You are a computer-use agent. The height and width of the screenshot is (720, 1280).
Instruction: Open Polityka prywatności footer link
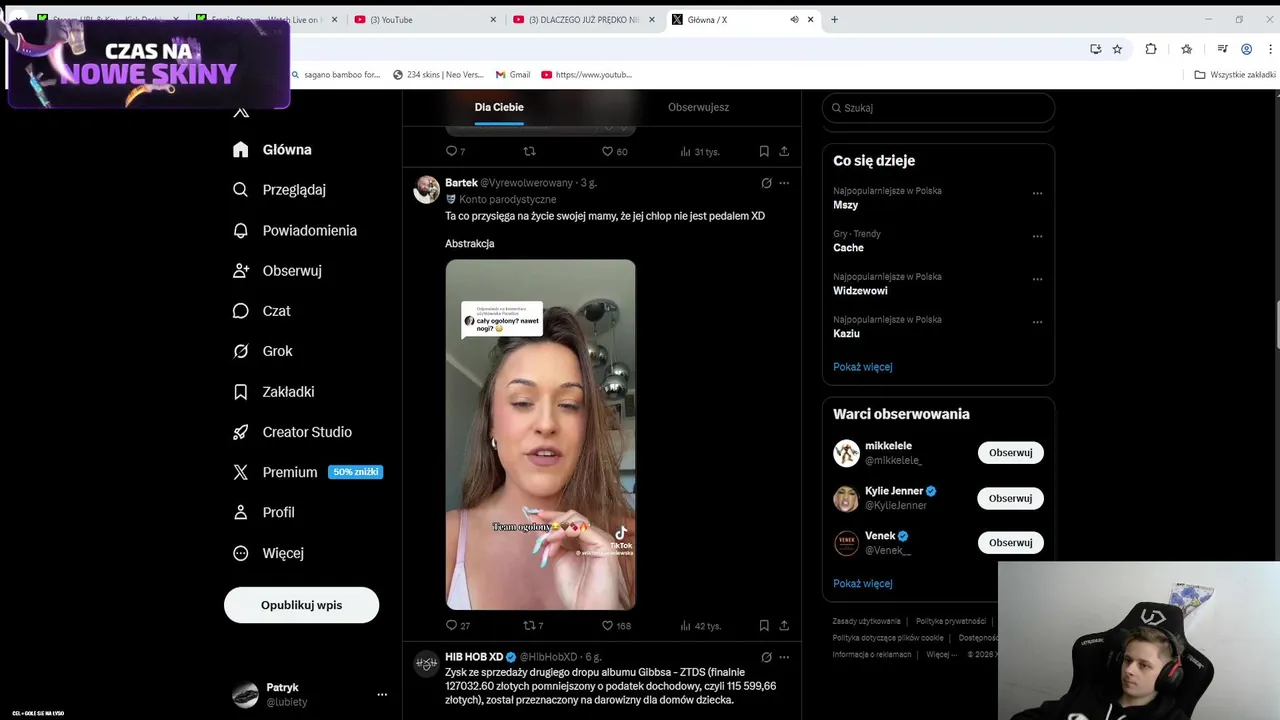[950, 621]
